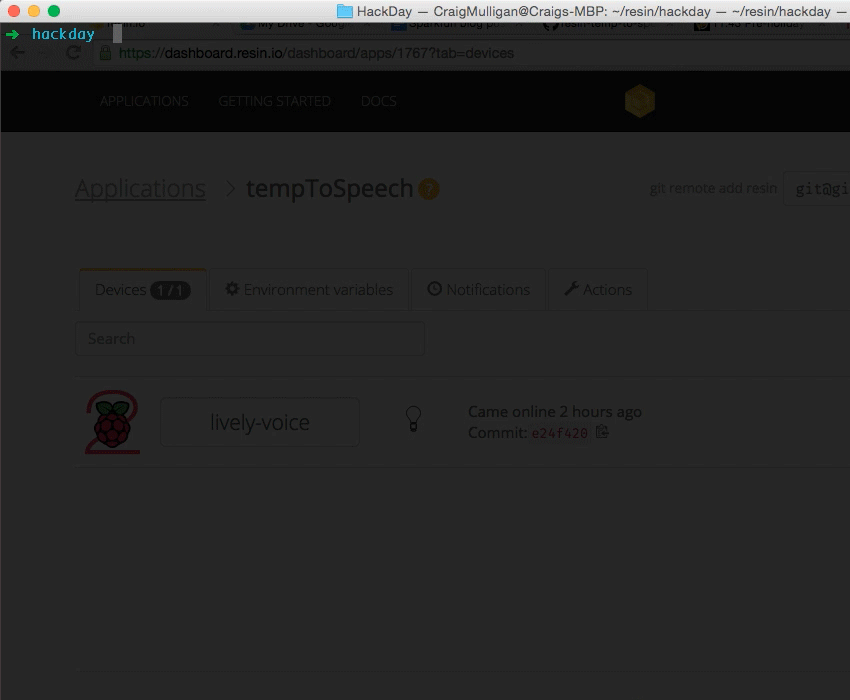Screen dimensions: 850x700
Task: Minimize the terminal with the yellow button
Action: point(34,11)
